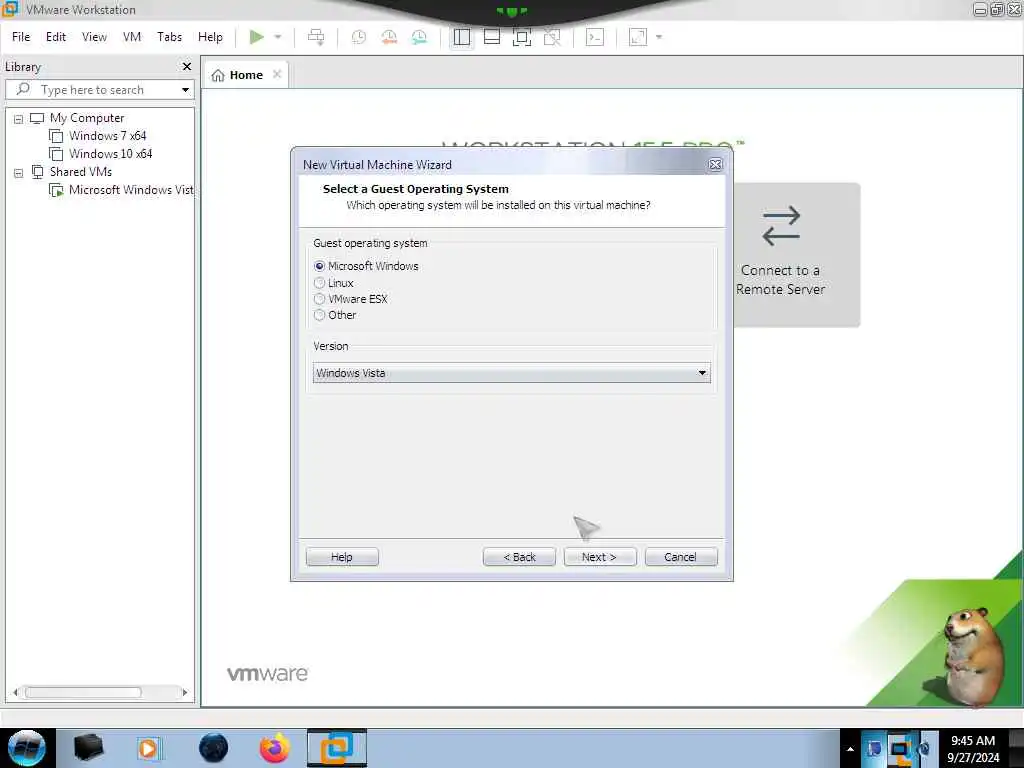Click the VMware tray icon in notification area

[901, 749]
